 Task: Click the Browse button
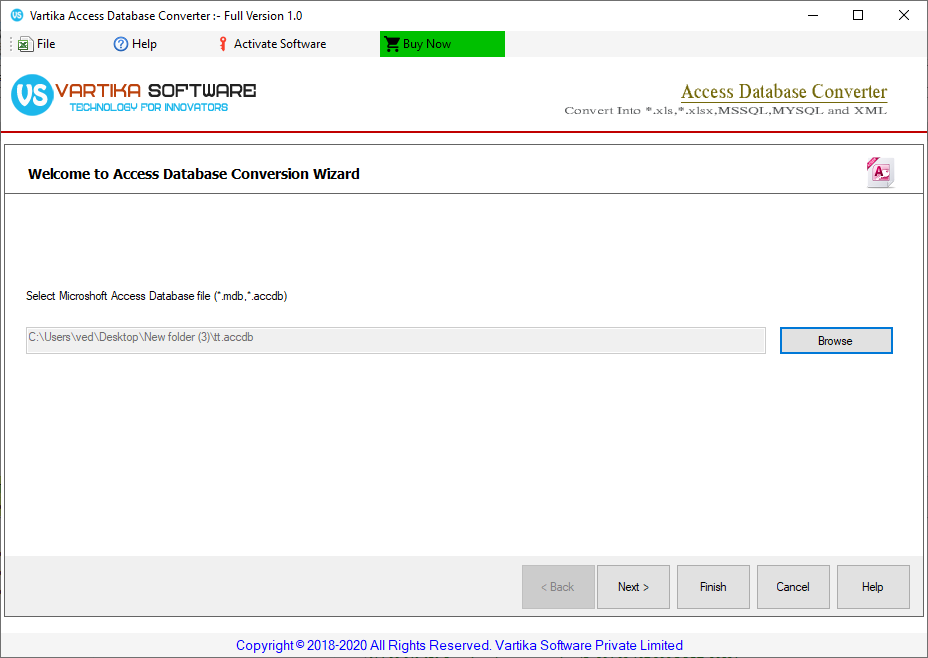[836, 340]
